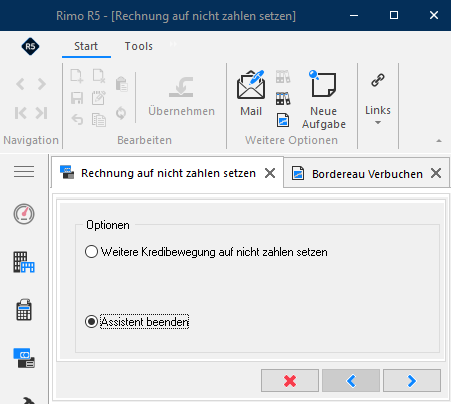Click the greyed binder archive icon
The height and width of the screenshot is (404, 451).
tap(283, 77)
